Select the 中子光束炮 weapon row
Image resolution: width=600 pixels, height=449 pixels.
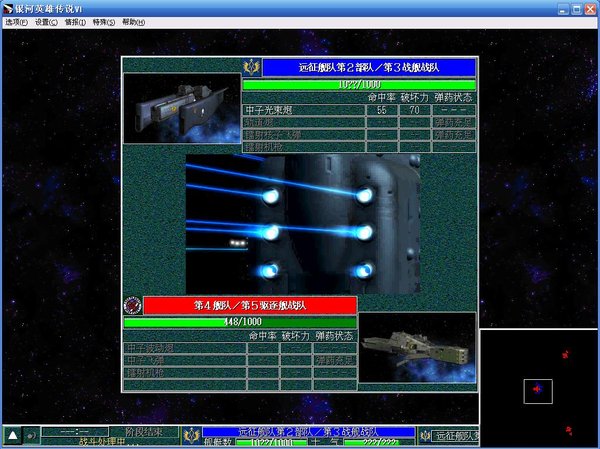click(359, 110)
